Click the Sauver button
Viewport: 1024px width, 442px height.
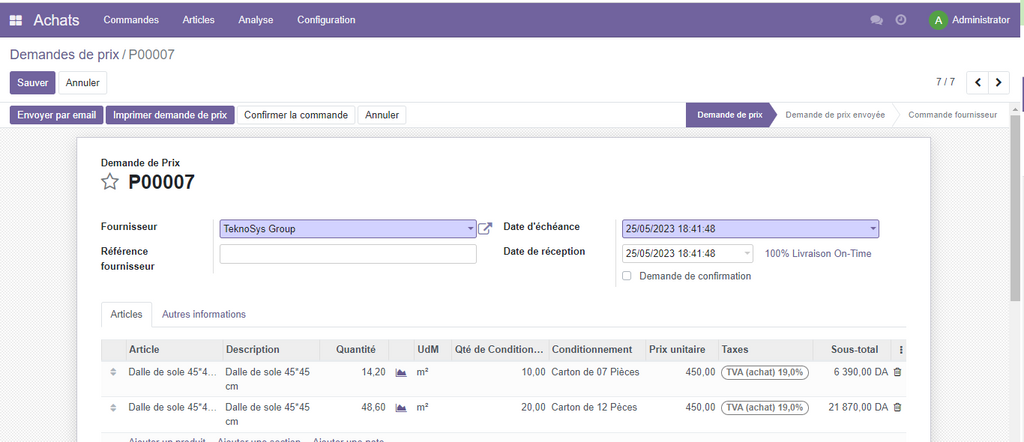(32, 82)
